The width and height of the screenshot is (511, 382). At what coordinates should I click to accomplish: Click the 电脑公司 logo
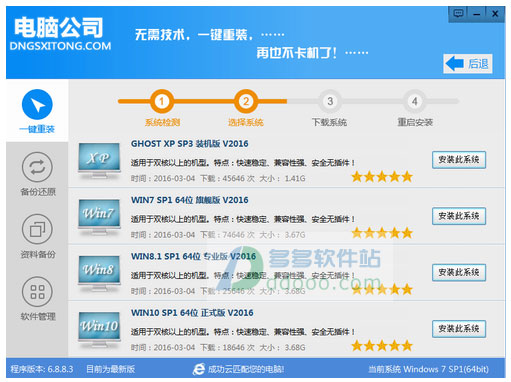tap(59, 28)
